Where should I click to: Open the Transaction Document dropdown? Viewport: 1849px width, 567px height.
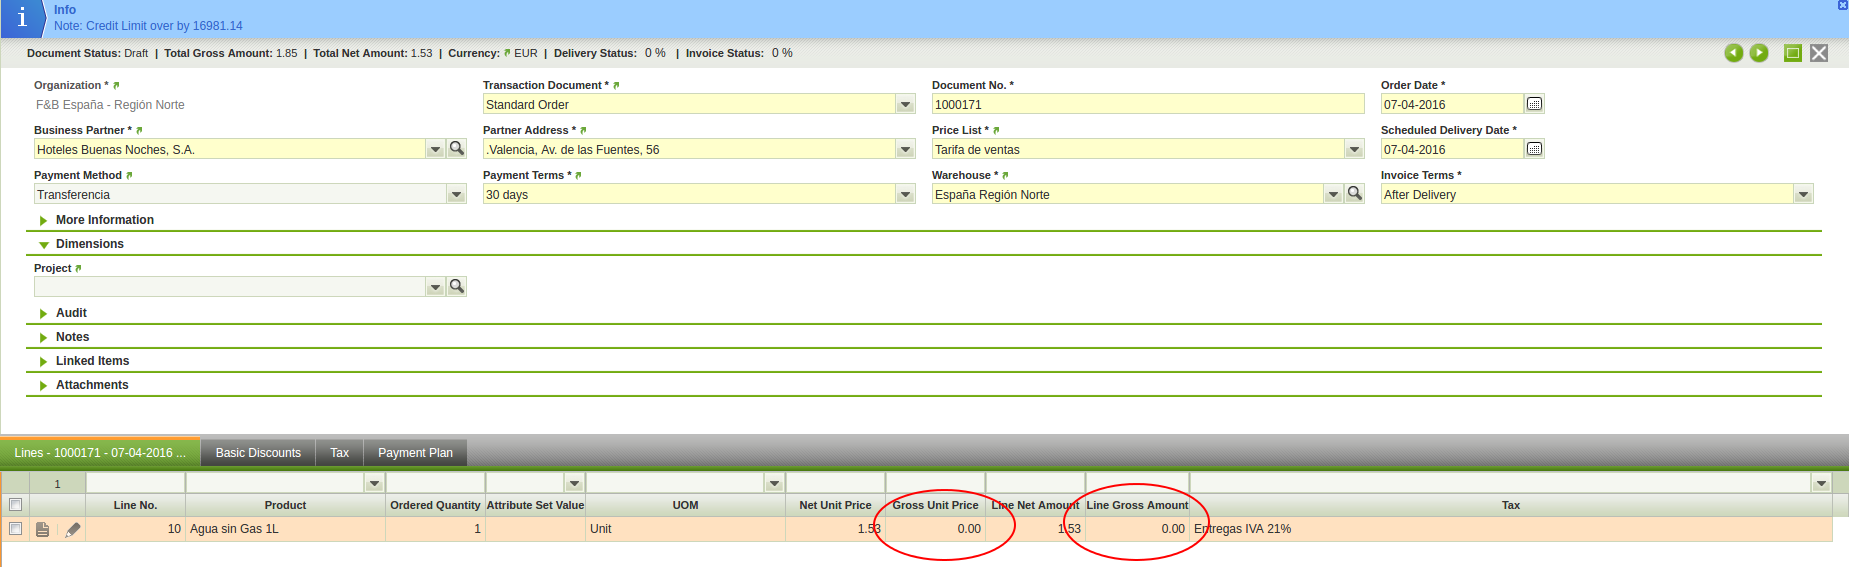(x=905, y=105)
